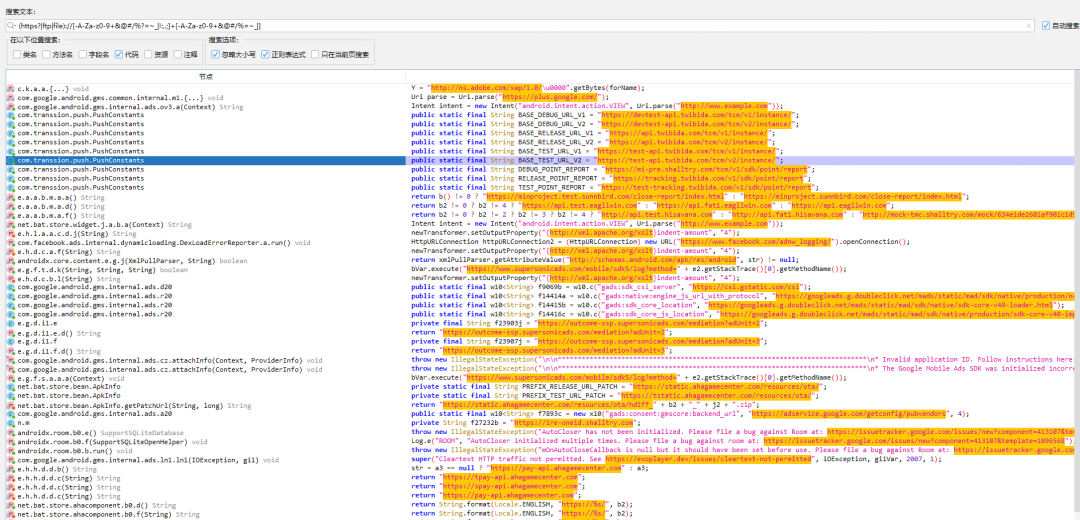Click icon of androidx.core.content.e.g.j row
1080x520 pixels.
point(10,260)
